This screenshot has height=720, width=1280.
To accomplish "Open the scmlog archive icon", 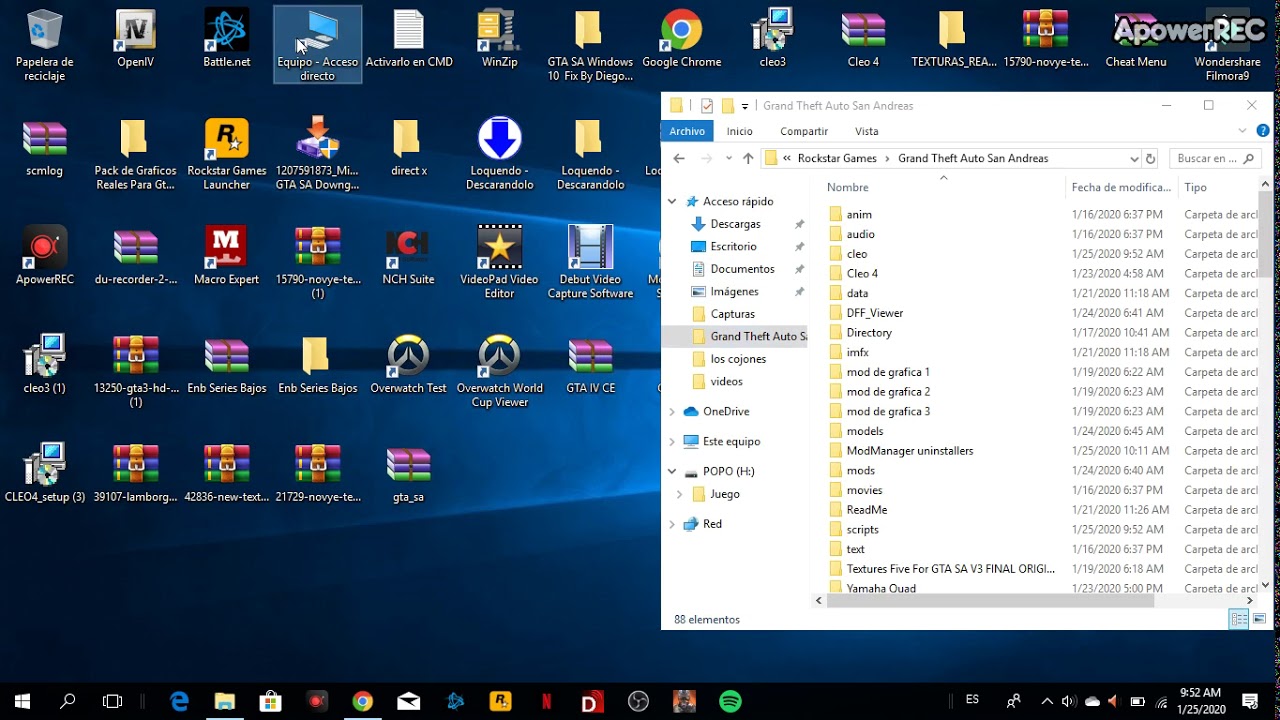I will [44, 149].
